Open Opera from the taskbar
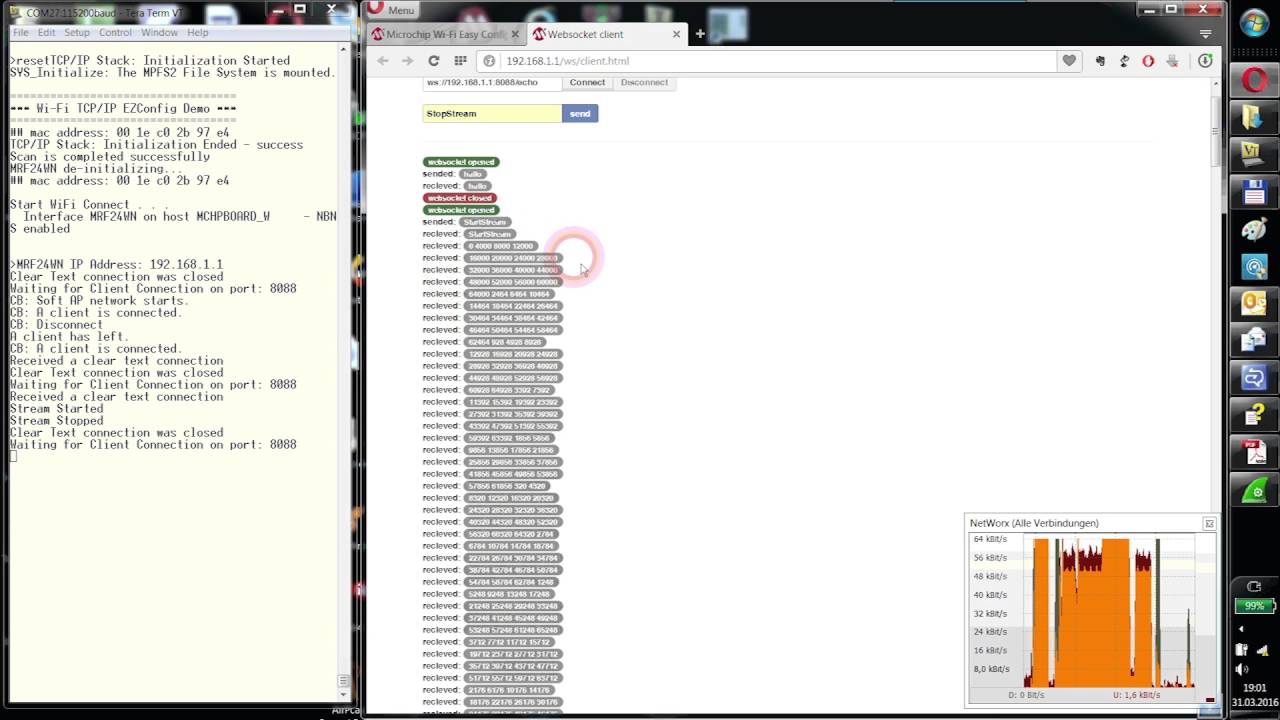Screen dimensions: 1280x720 tap(1254, 79)
